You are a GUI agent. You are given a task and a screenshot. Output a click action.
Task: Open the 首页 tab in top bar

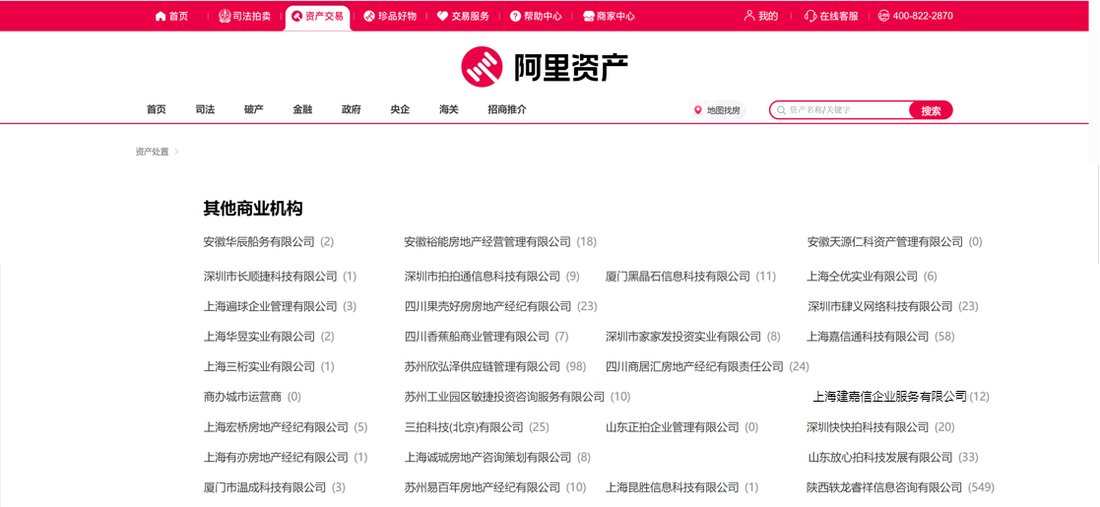pos(171,16)
